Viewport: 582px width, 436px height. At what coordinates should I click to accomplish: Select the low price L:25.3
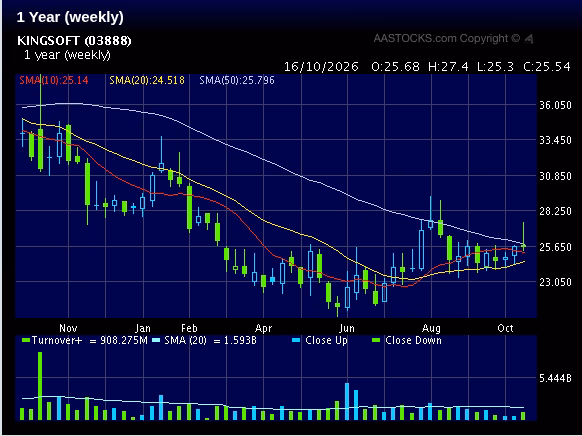496,67
